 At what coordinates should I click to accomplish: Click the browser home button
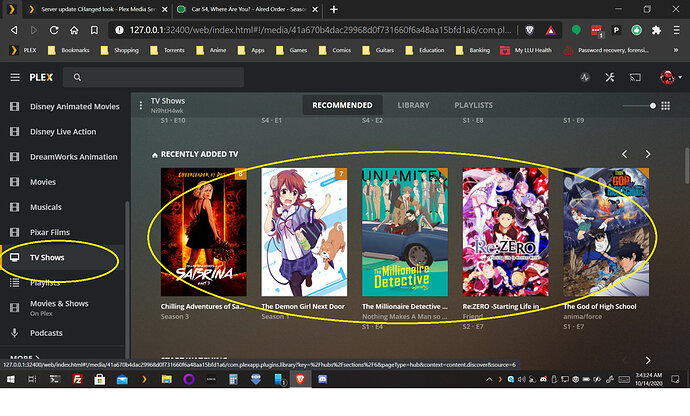pyautogui.click(x=74, y=30)
